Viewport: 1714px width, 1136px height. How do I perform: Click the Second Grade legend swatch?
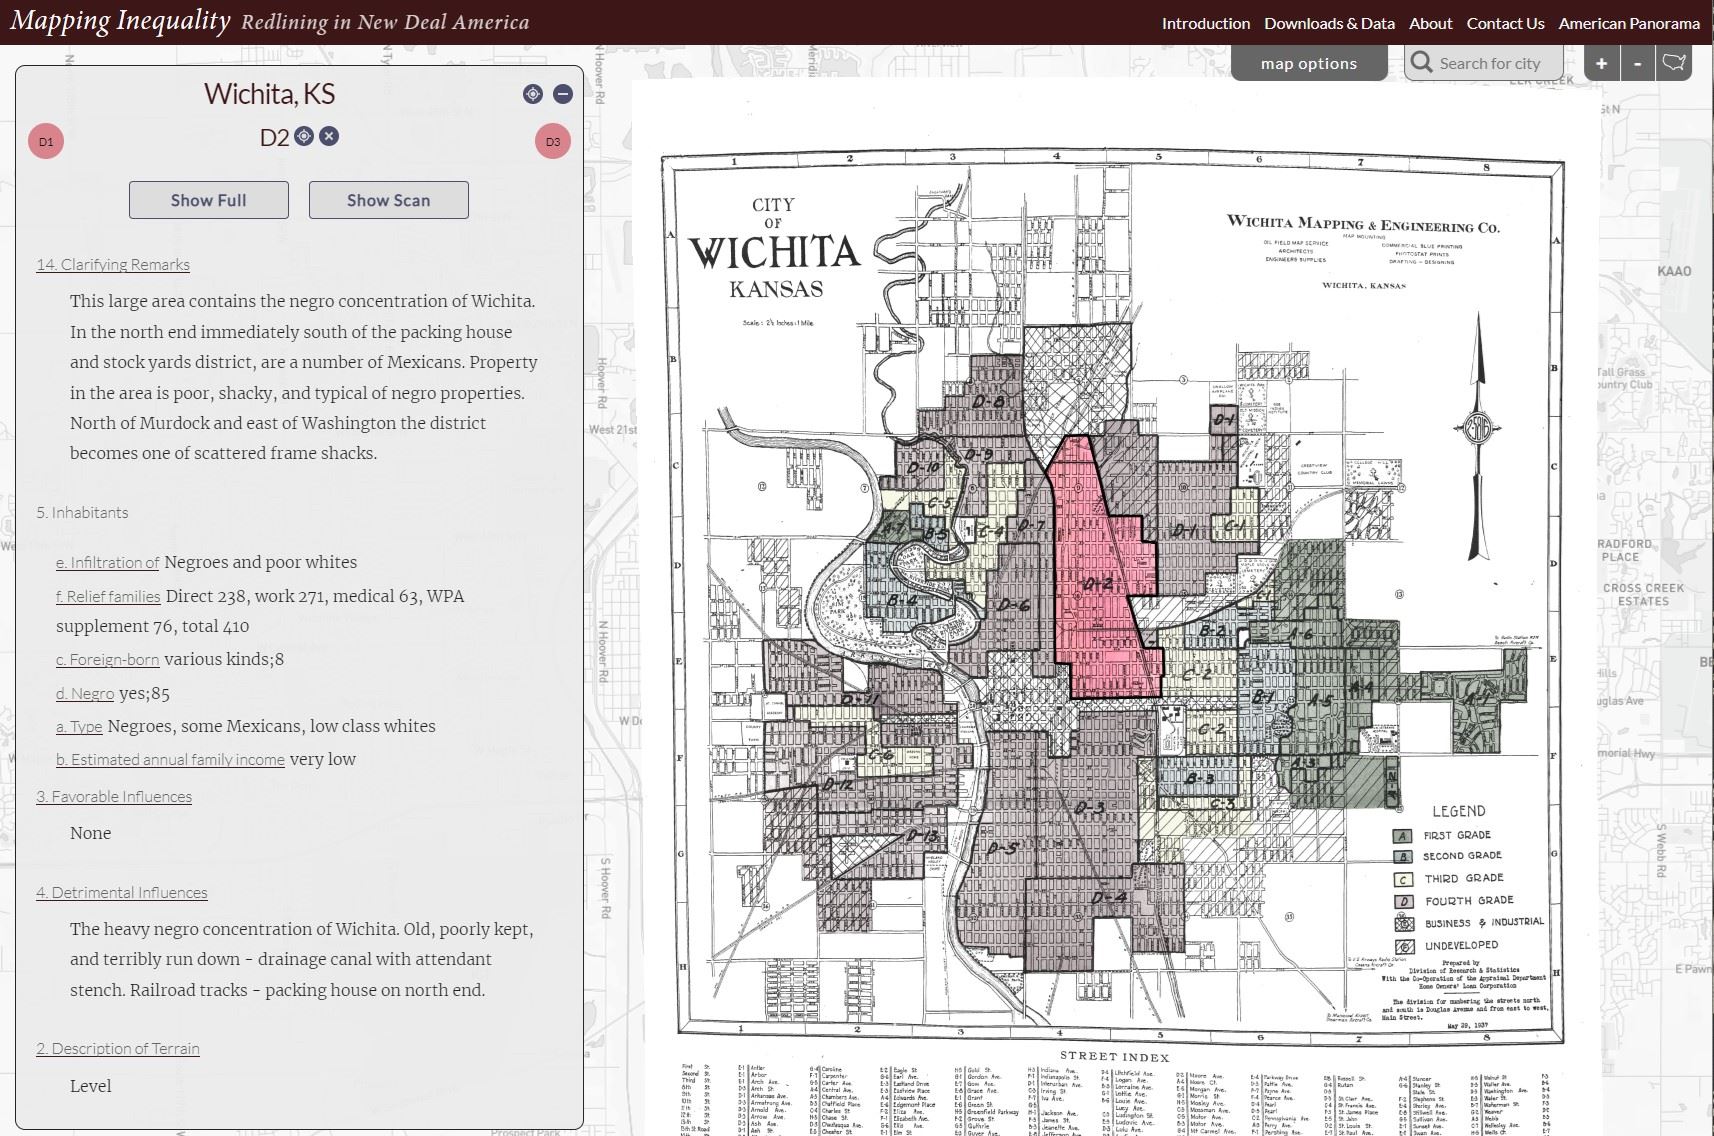coord(1403,857)
